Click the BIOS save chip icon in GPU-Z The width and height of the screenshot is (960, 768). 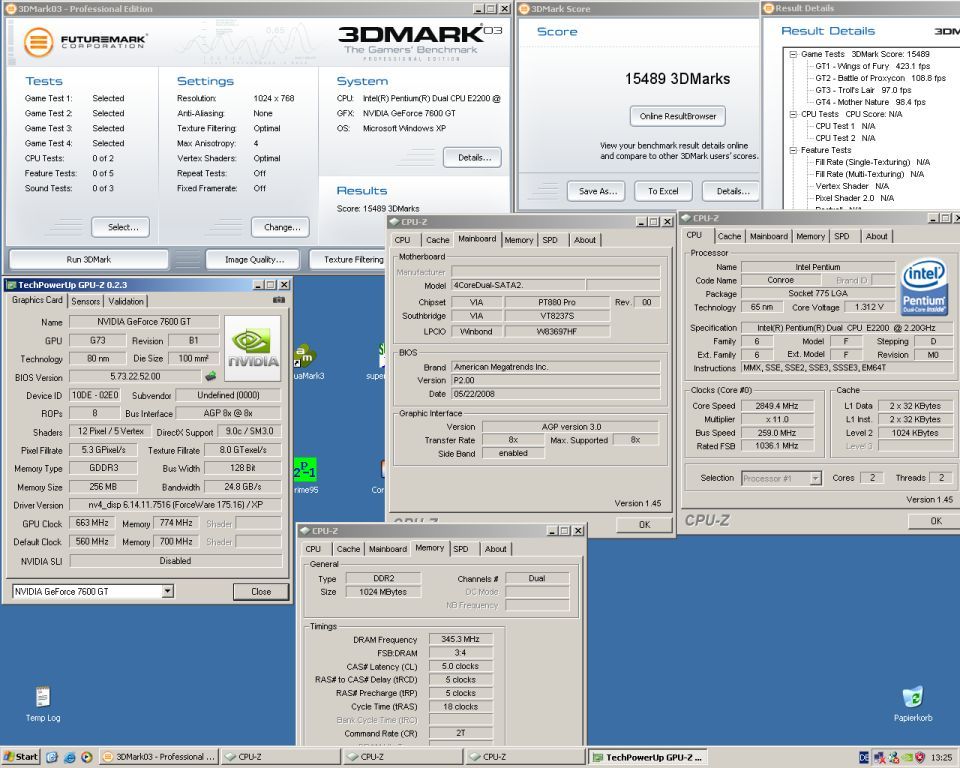pyautogui.click(x=211, y=375)
